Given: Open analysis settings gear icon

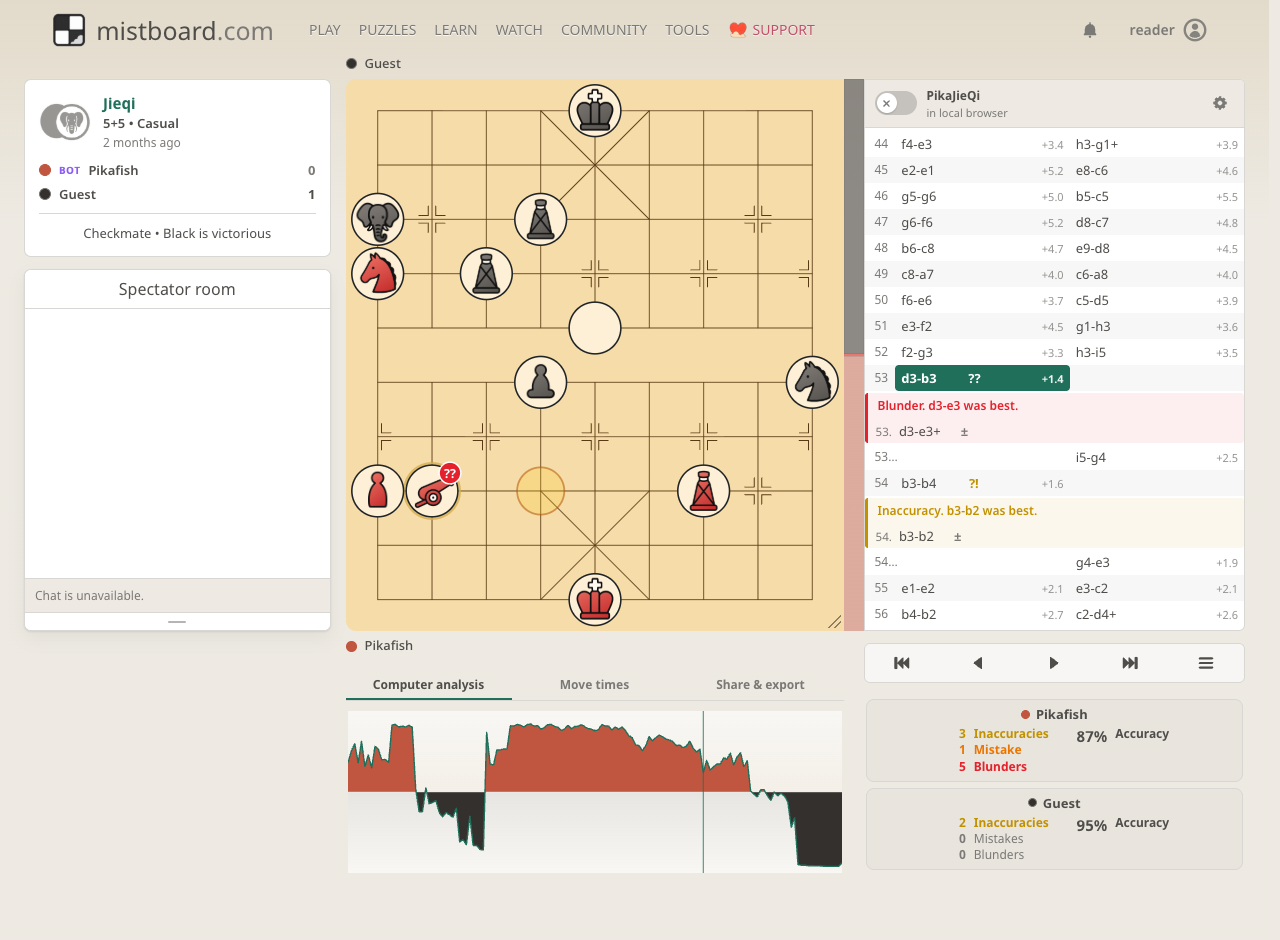Looking at the screenshot, I should click(x=1220, y=103).
